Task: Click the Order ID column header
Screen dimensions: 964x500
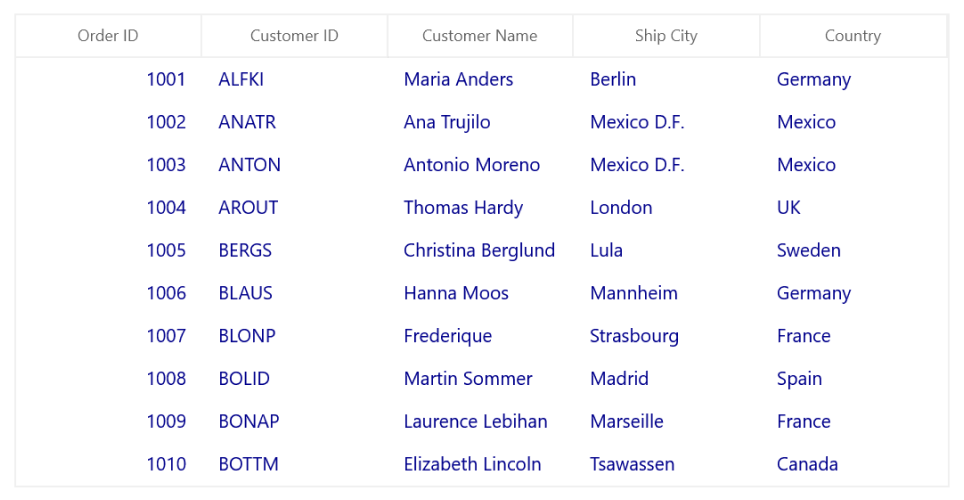Action: (108, 36)
